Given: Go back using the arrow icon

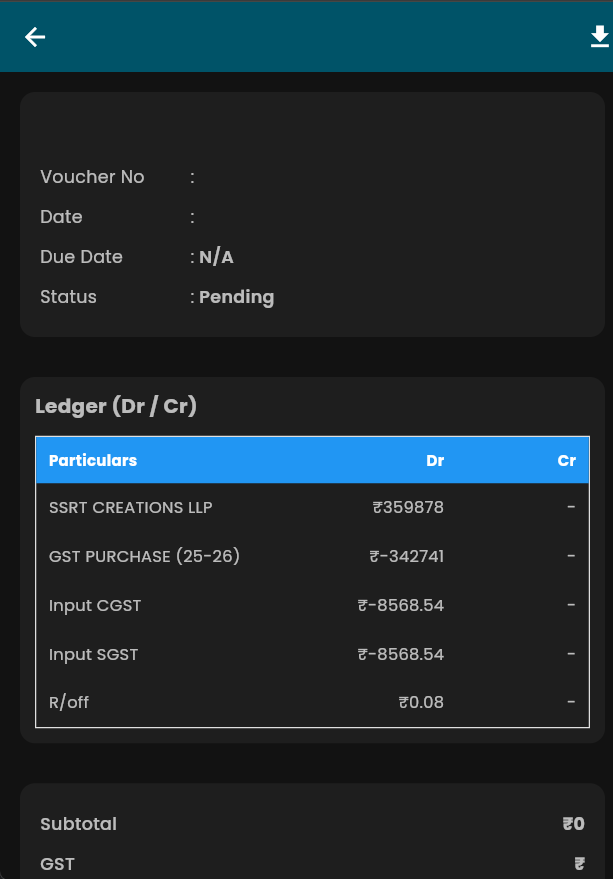Looking at the screenshot, I should coord(35,37).
